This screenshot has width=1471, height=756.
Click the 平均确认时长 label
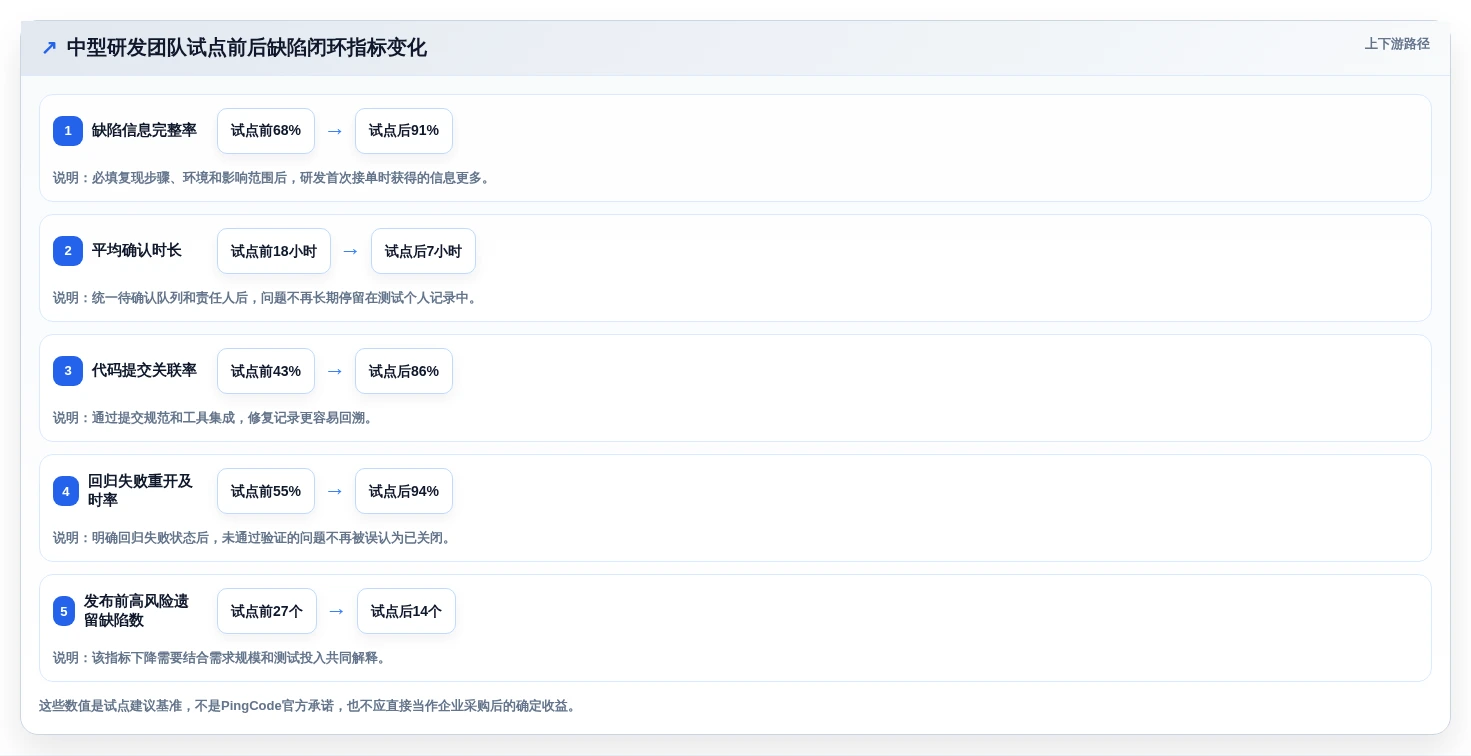click(x=137, y=250)
